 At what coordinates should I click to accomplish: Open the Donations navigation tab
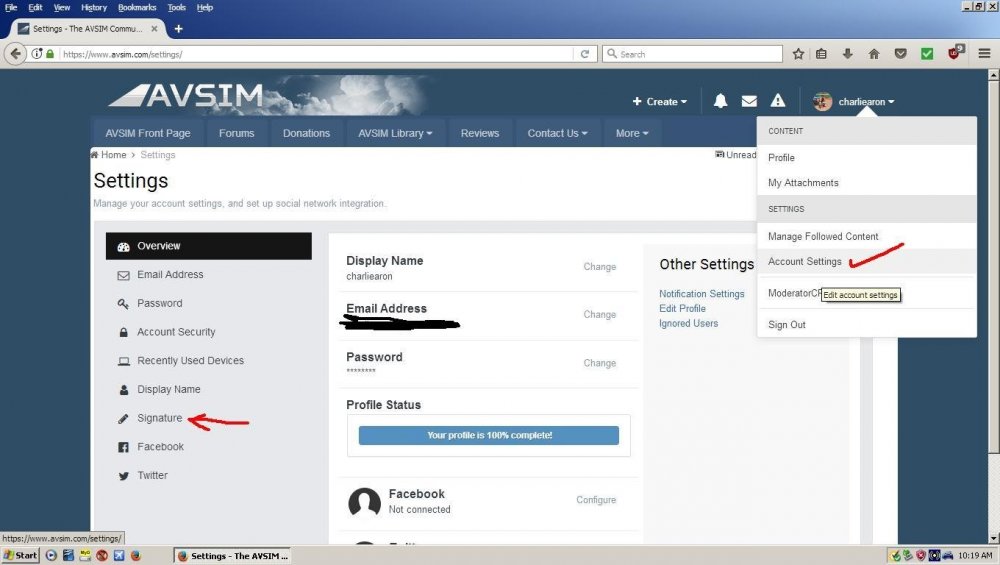(306, 133)
